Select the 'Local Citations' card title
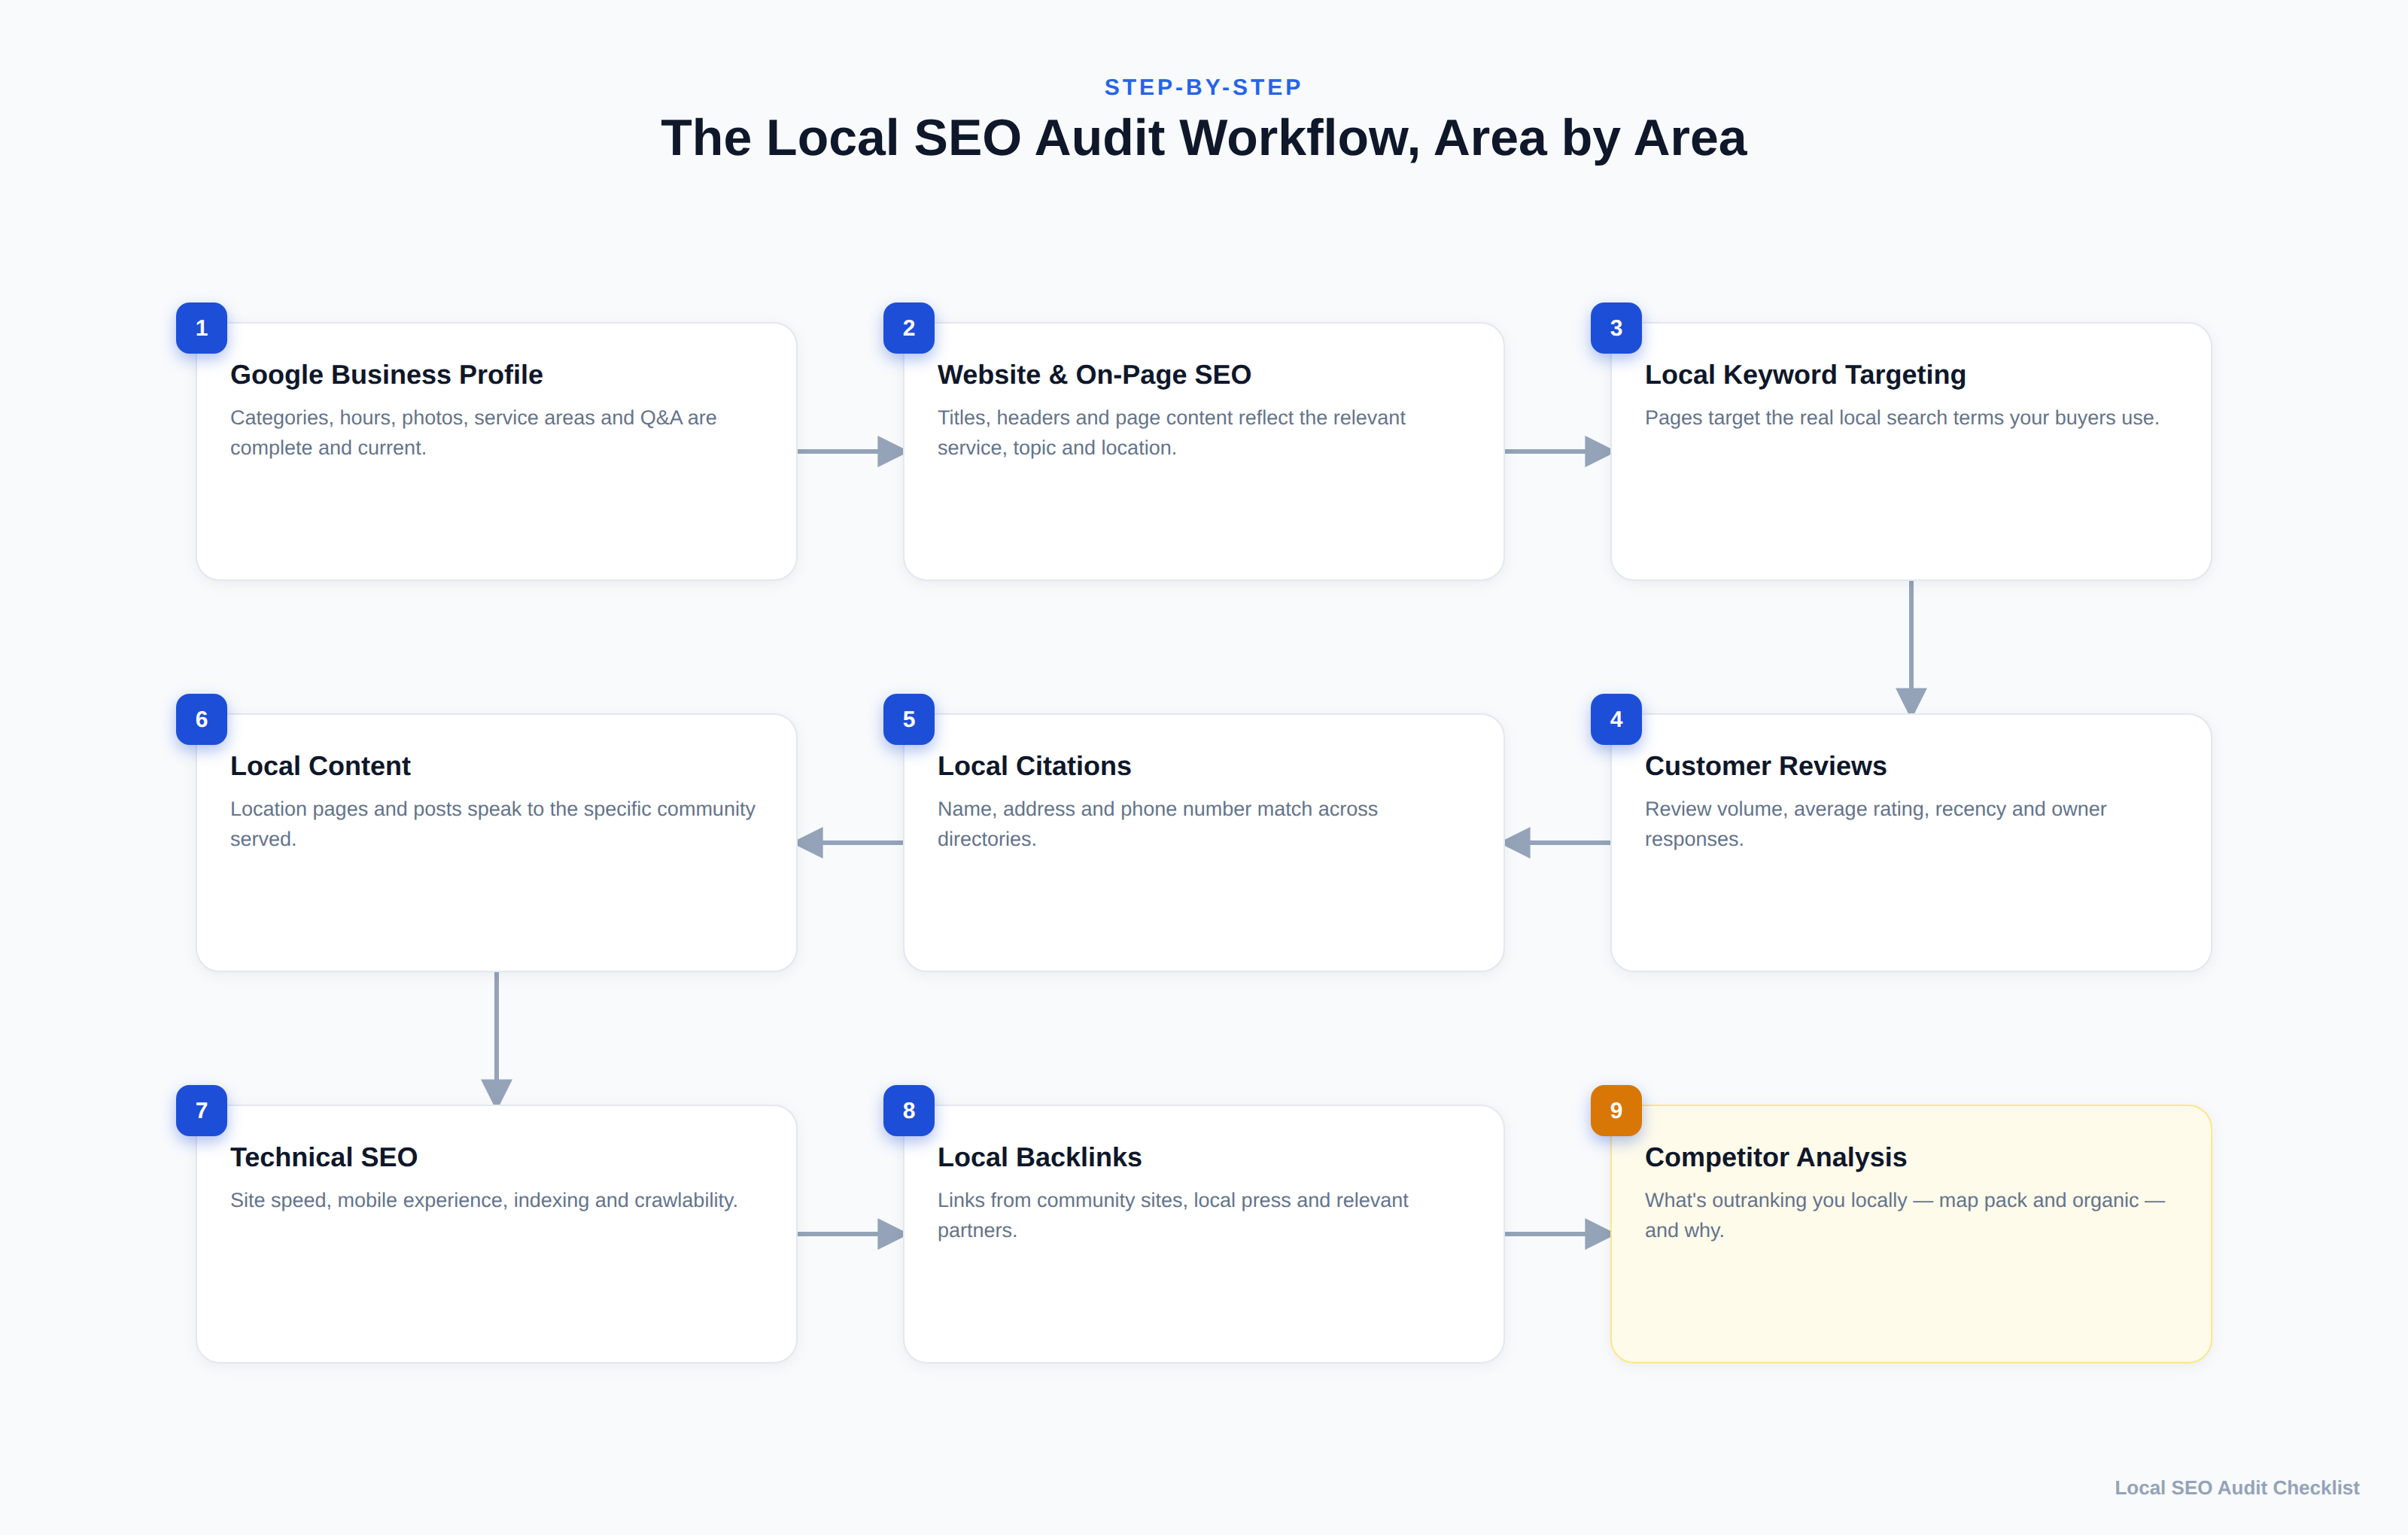Image resolution: width=2408 pixels, height=1535 pixels. coord(1034,765)
